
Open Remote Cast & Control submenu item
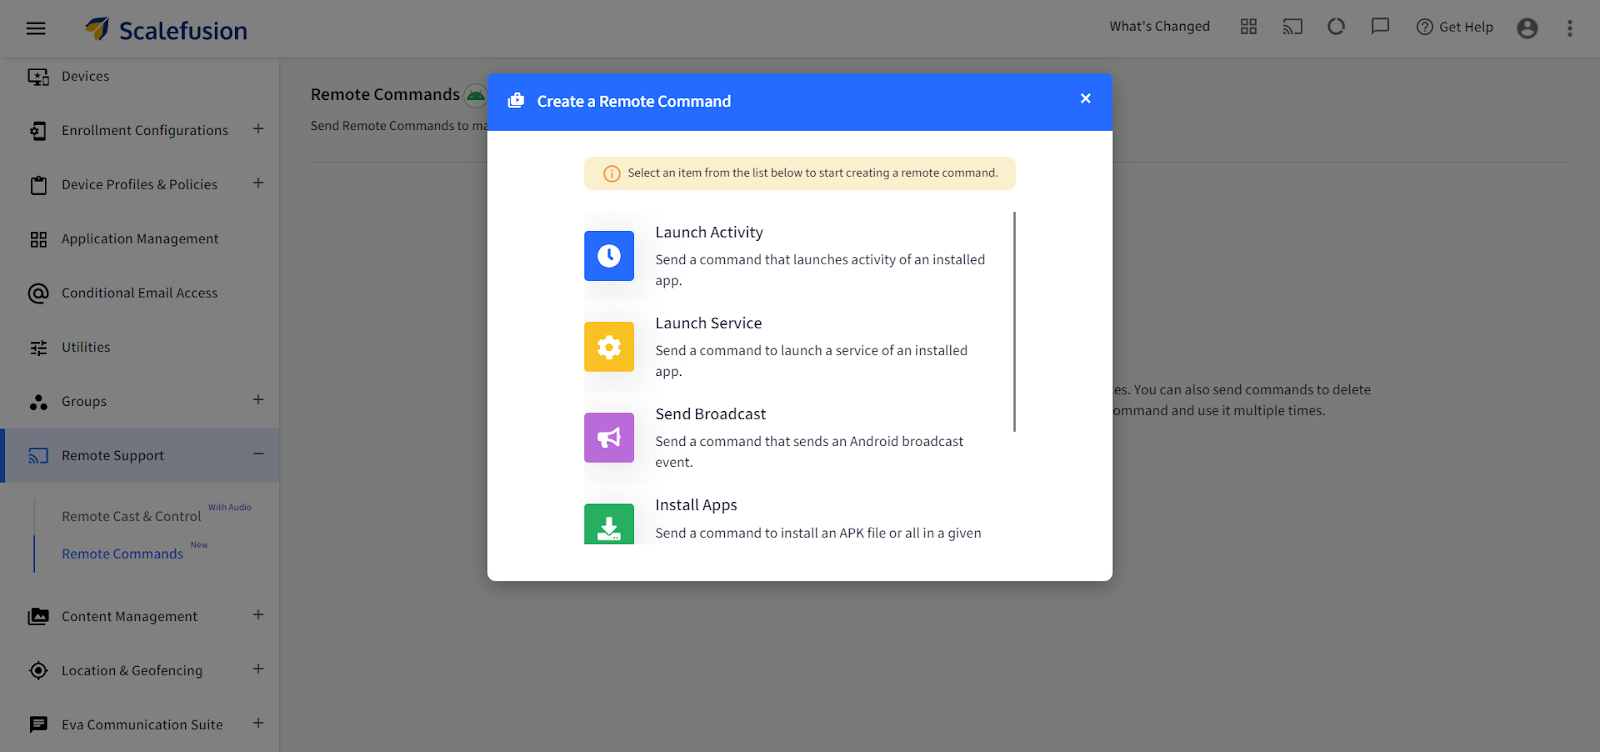(x=131, y=516)
